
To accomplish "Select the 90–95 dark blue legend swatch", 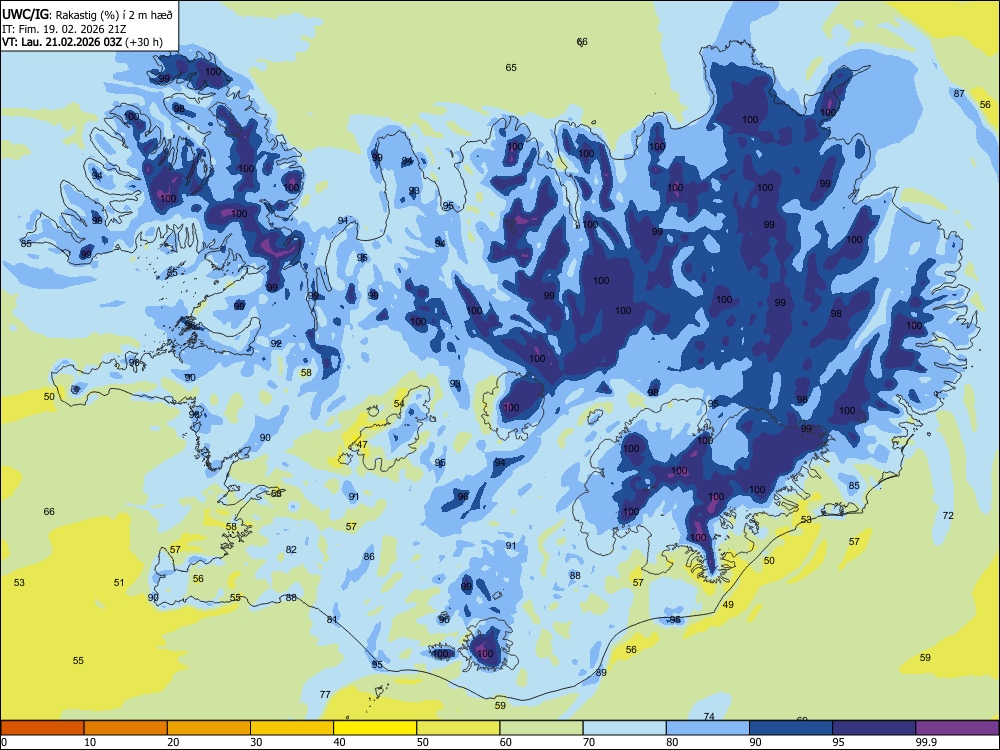I will tap(791, 728).
